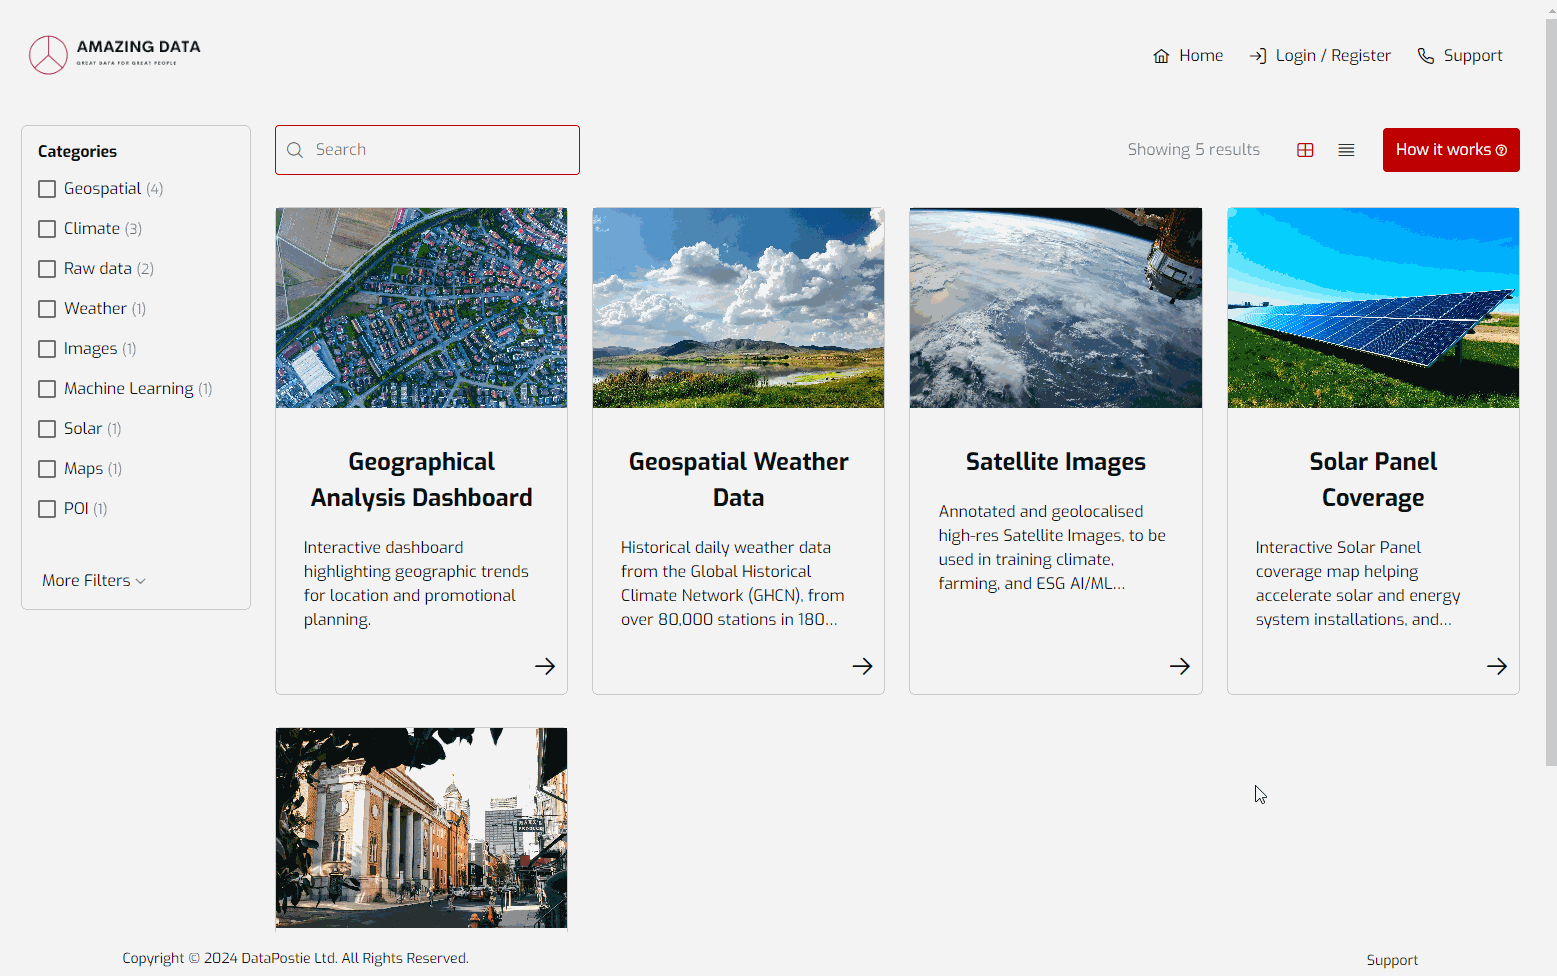Open the Login / Register page
This screenshot has width=1557, height=976.
click(x=1320, y=56)
